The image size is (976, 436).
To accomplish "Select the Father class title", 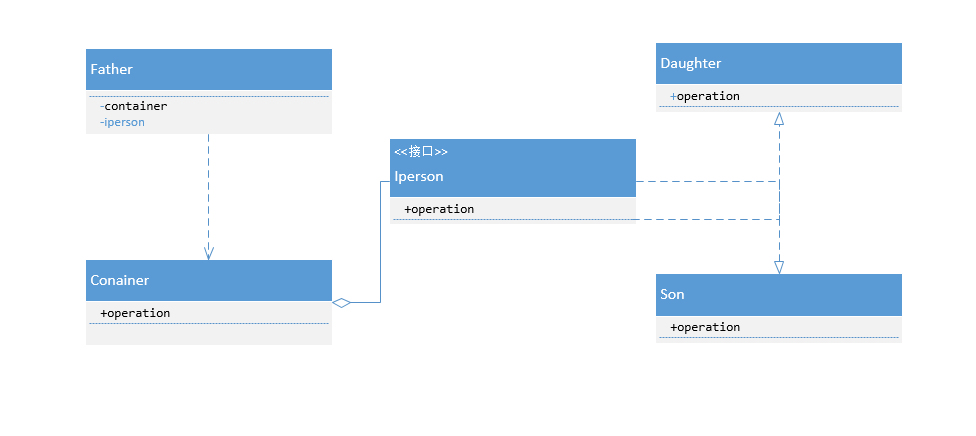I will [x=112, y=70].
